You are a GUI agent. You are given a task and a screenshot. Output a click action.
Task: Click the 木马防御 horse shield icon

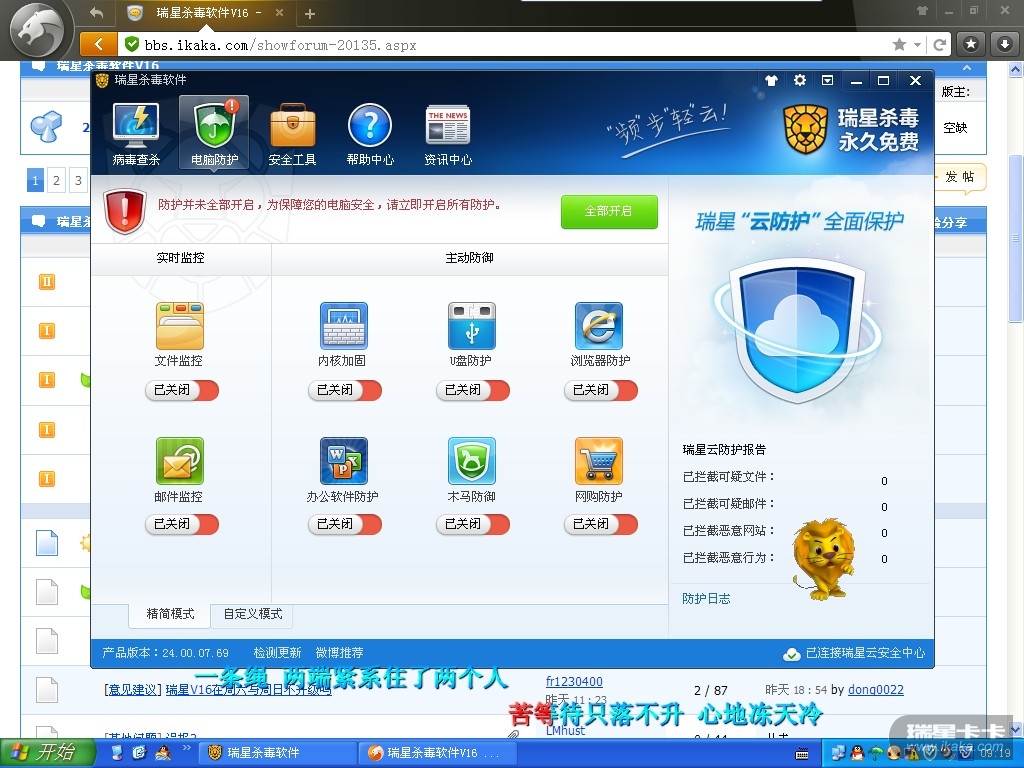point(472,461)
